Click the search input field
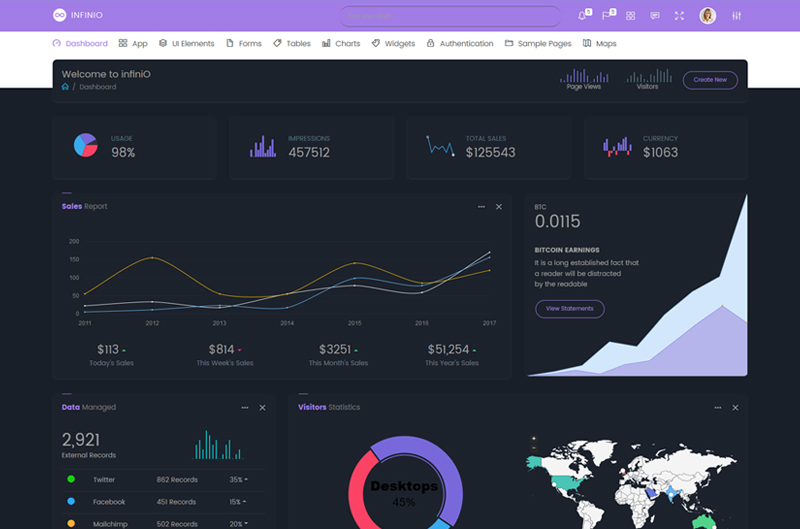 (x=450, y=16)
